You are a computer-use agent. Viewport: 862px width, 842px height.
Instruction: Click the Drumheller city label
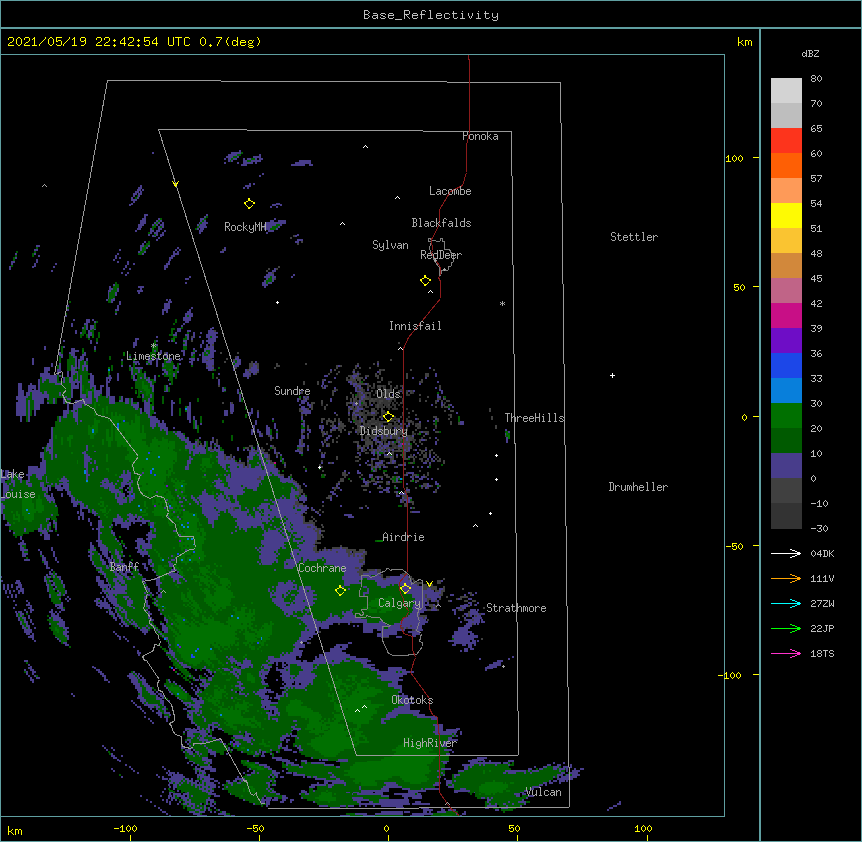point(638,487)
